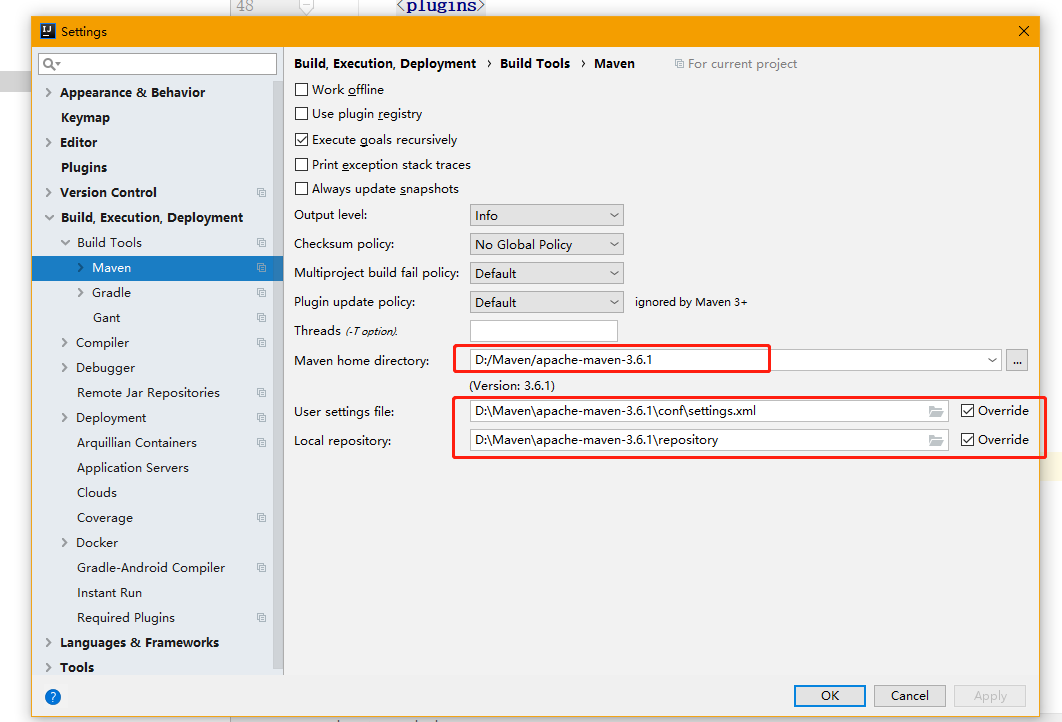This screenshot has height=722, width=1062.
Task: Collapse Build, Execution, Deployment section
Action: tap(49, 217)
